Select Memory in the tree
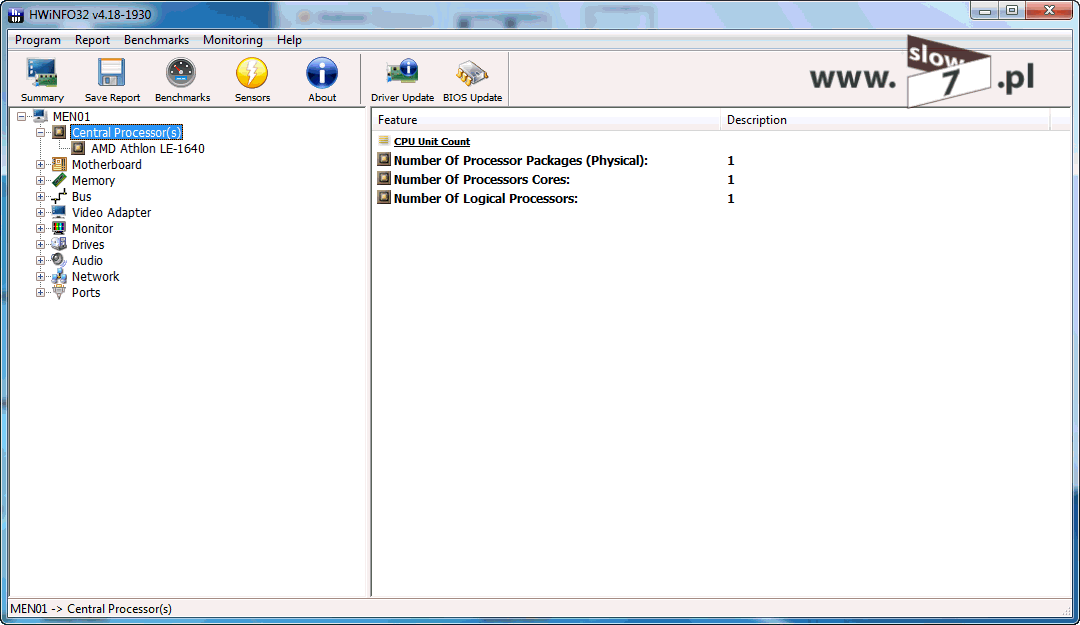 94,181
